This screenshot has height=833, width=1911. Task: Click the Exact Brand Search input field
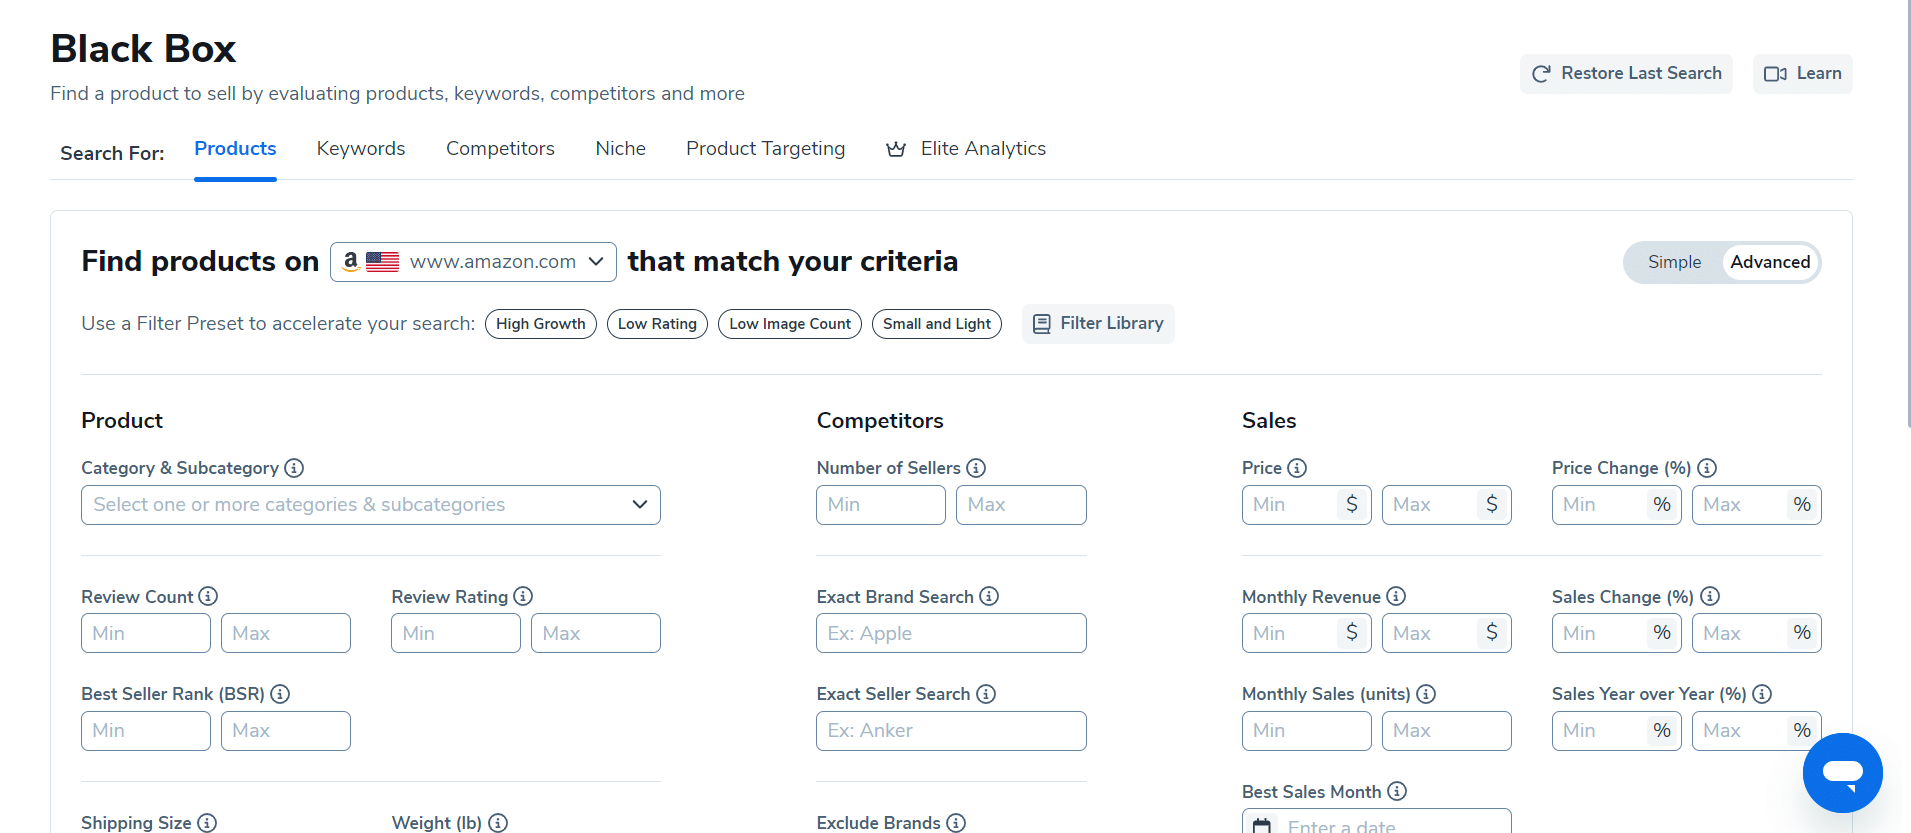(x=951, y=633)
